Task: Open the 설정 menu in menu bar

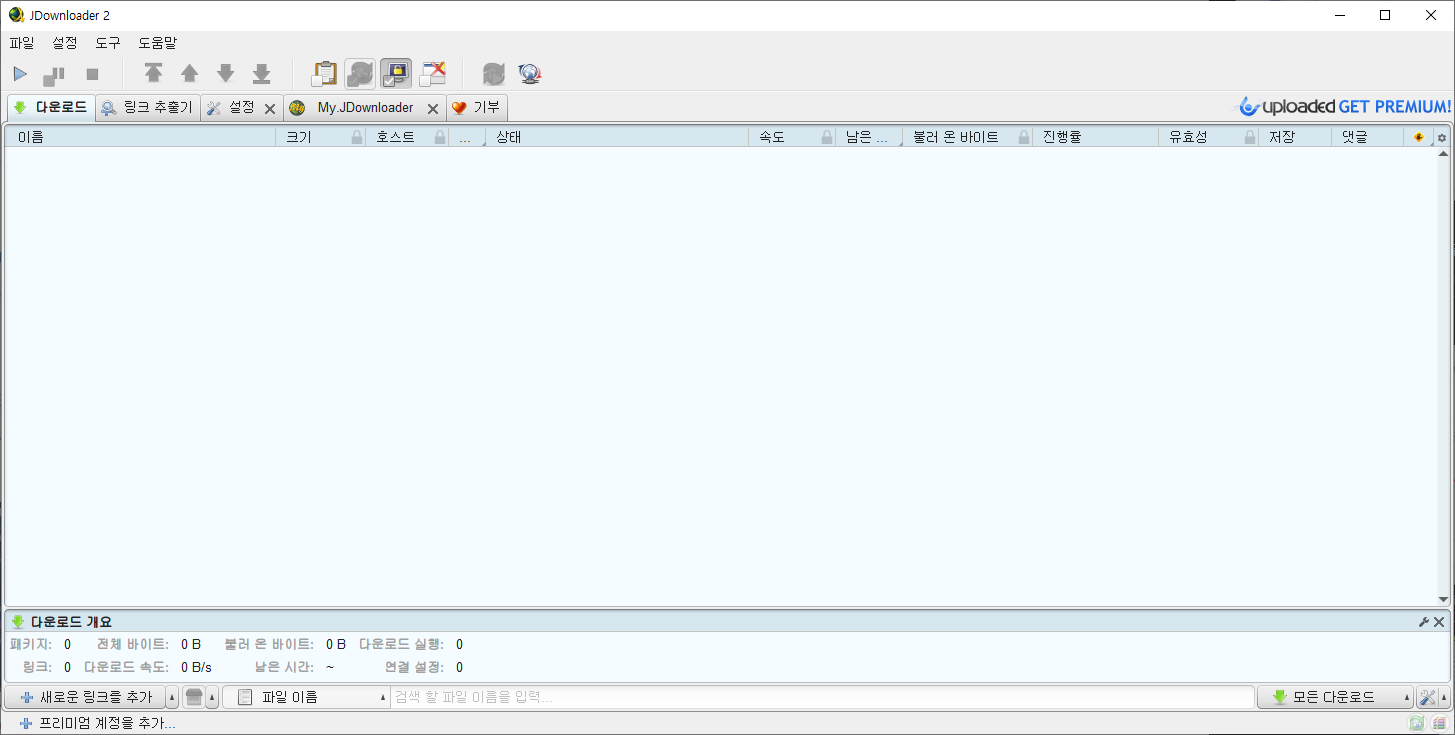Action: pos(64,43)
